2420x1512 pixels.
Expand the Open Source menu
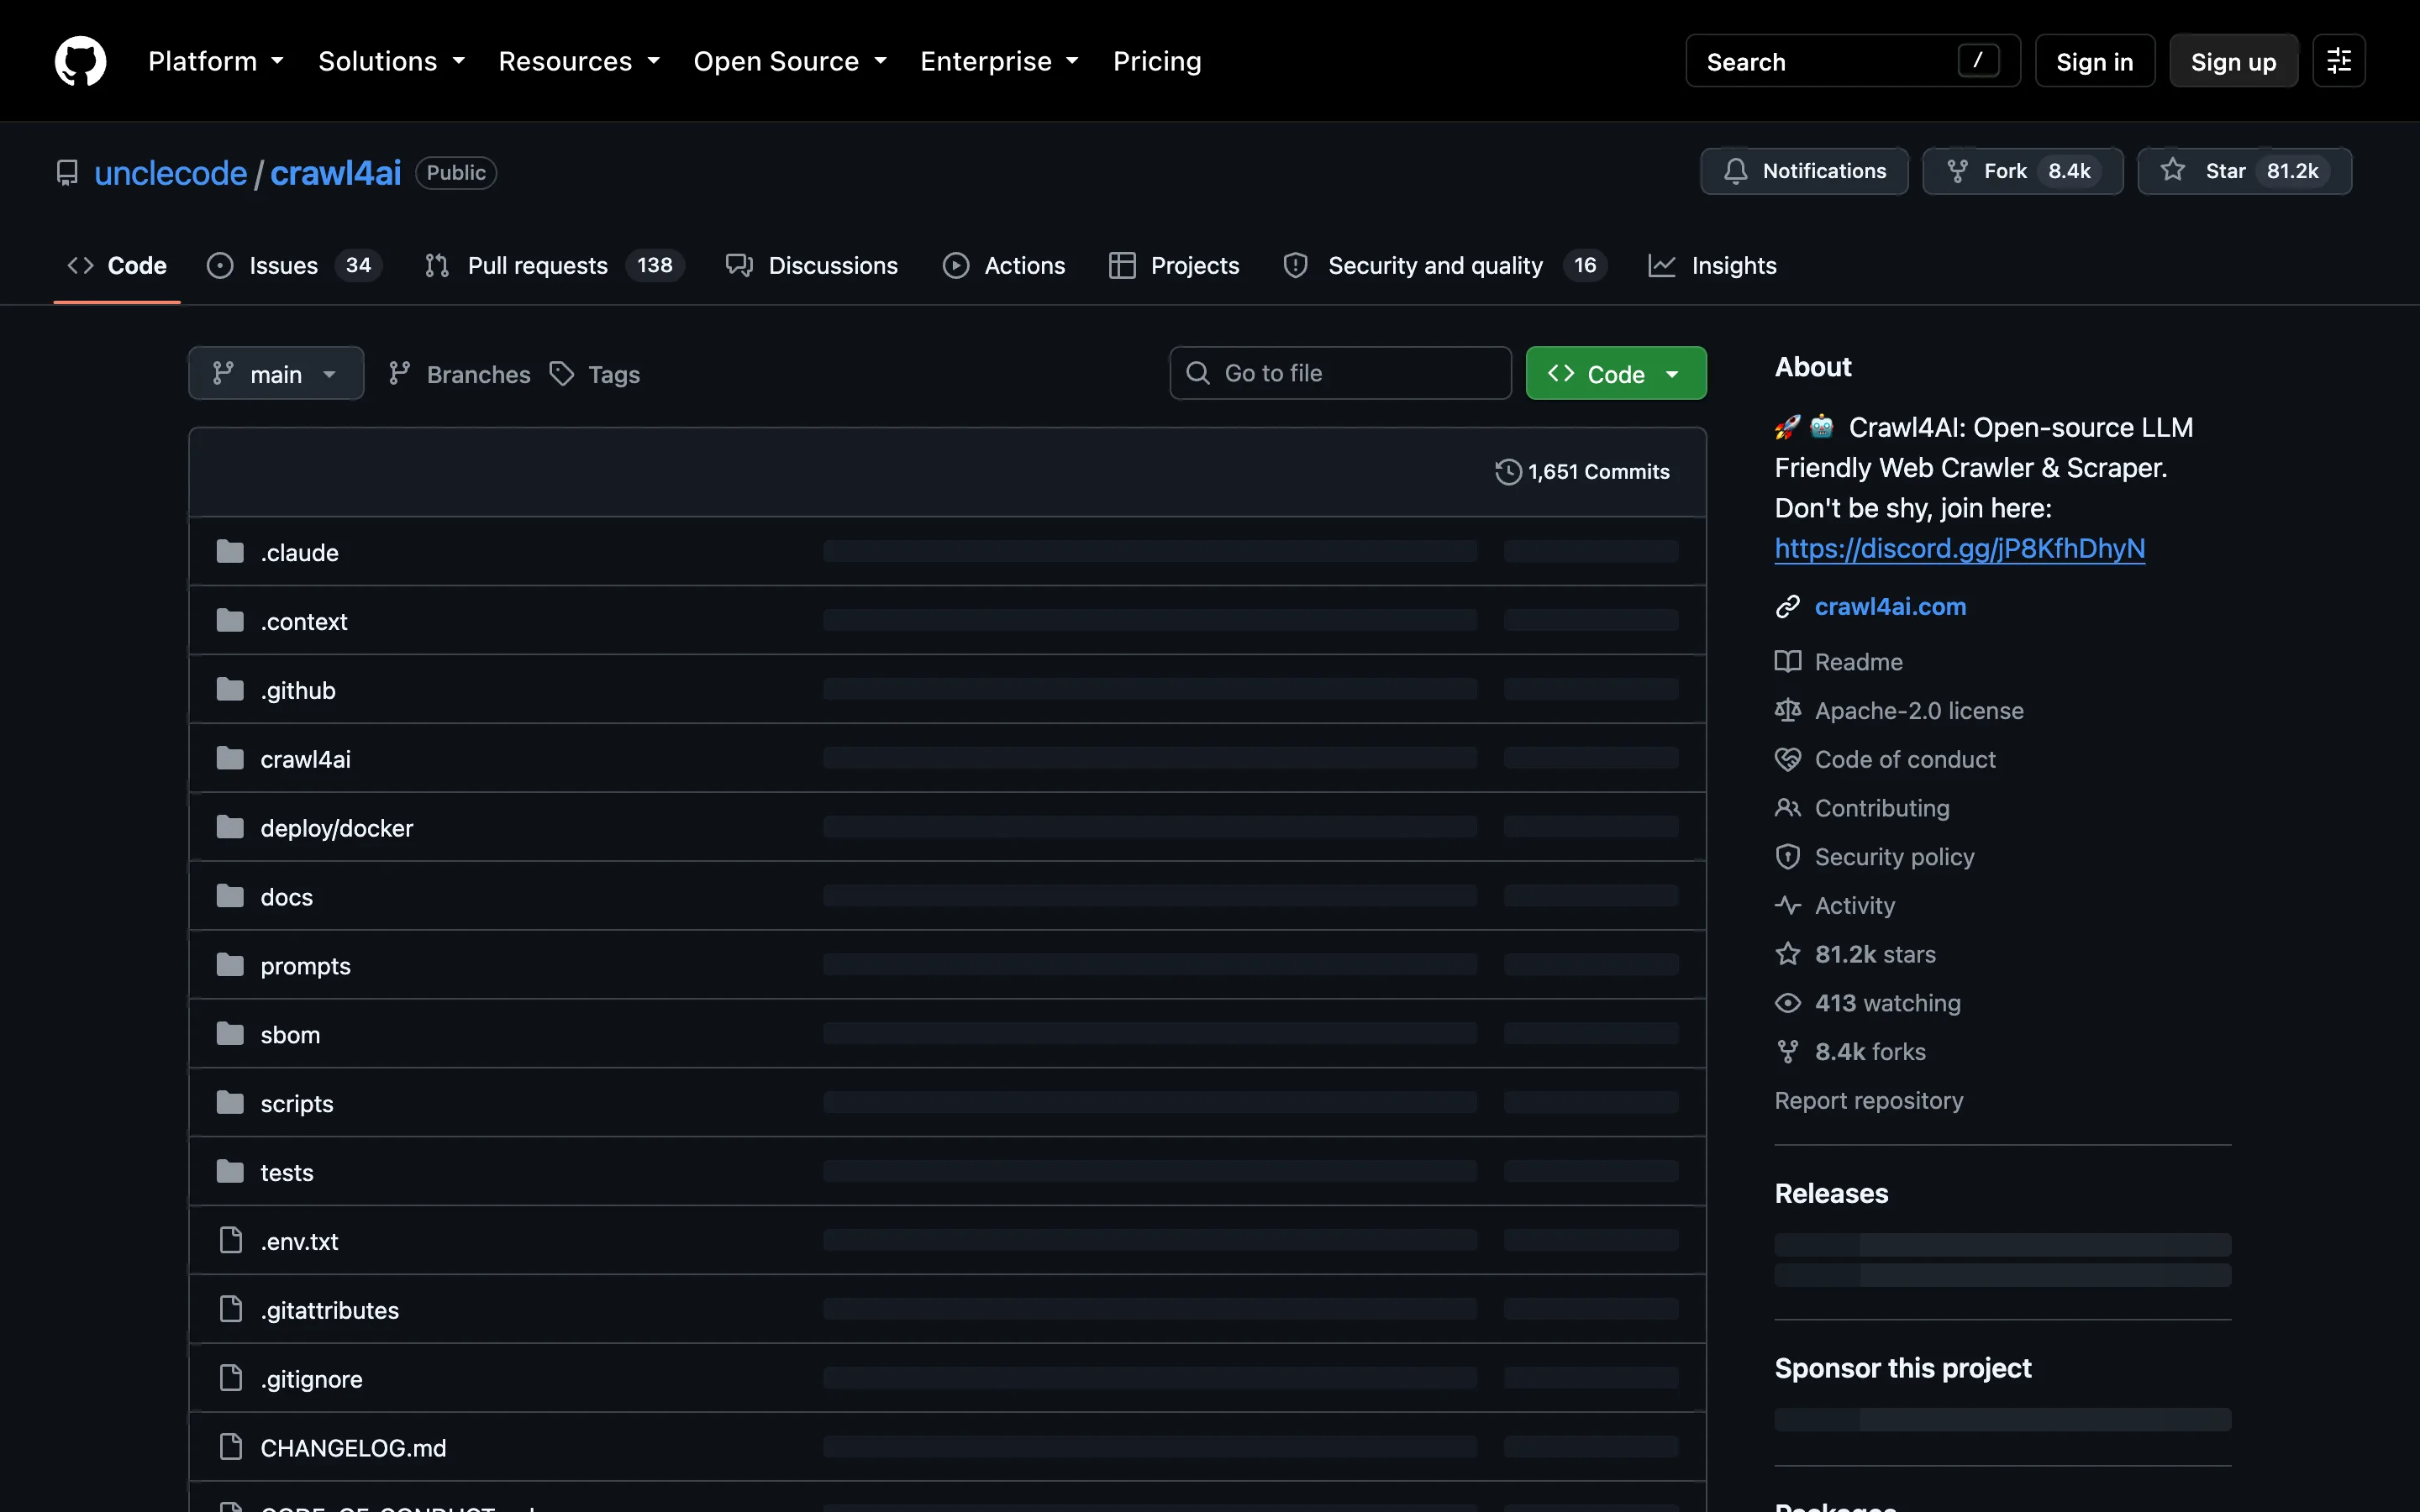click(x=791, y=61)
